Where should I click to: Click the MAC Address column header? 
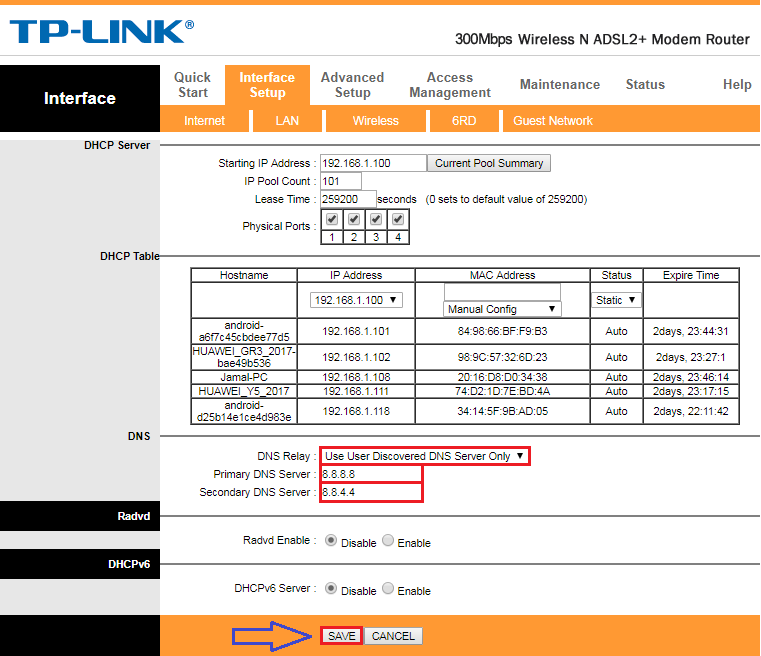tap(502, 275)
